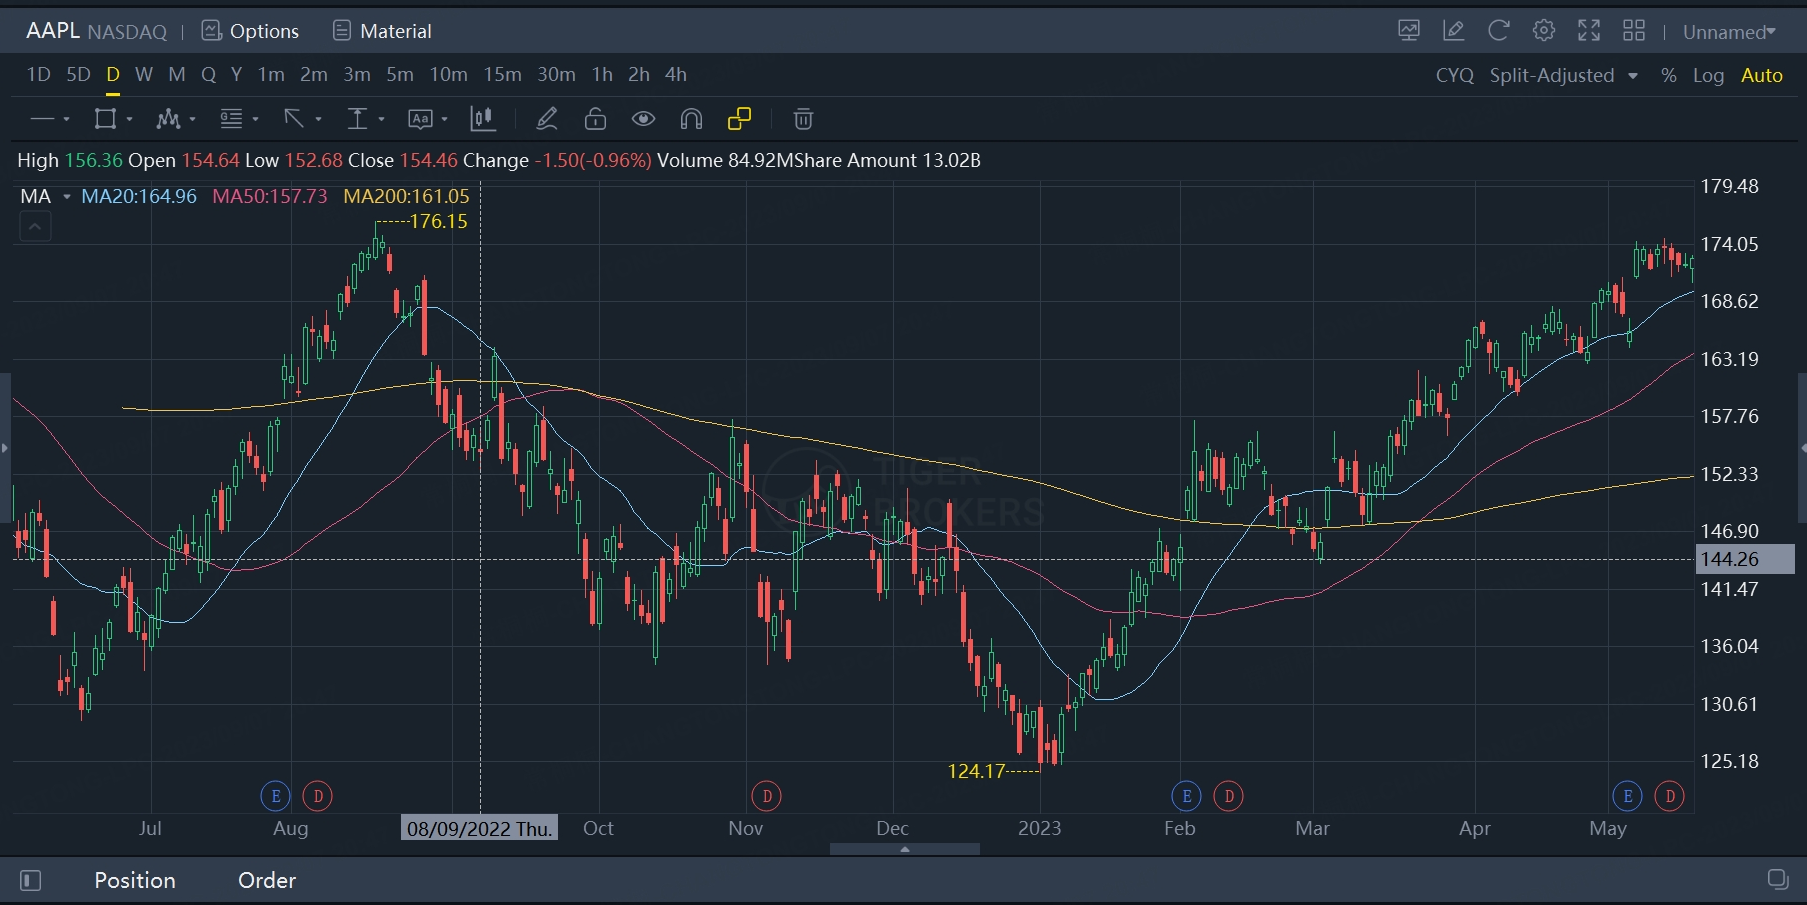The height and width of the screenshot is (905, 1807).
Task: Take a chart screenshot with the snapshot icon
Action: coord(1408,31)
